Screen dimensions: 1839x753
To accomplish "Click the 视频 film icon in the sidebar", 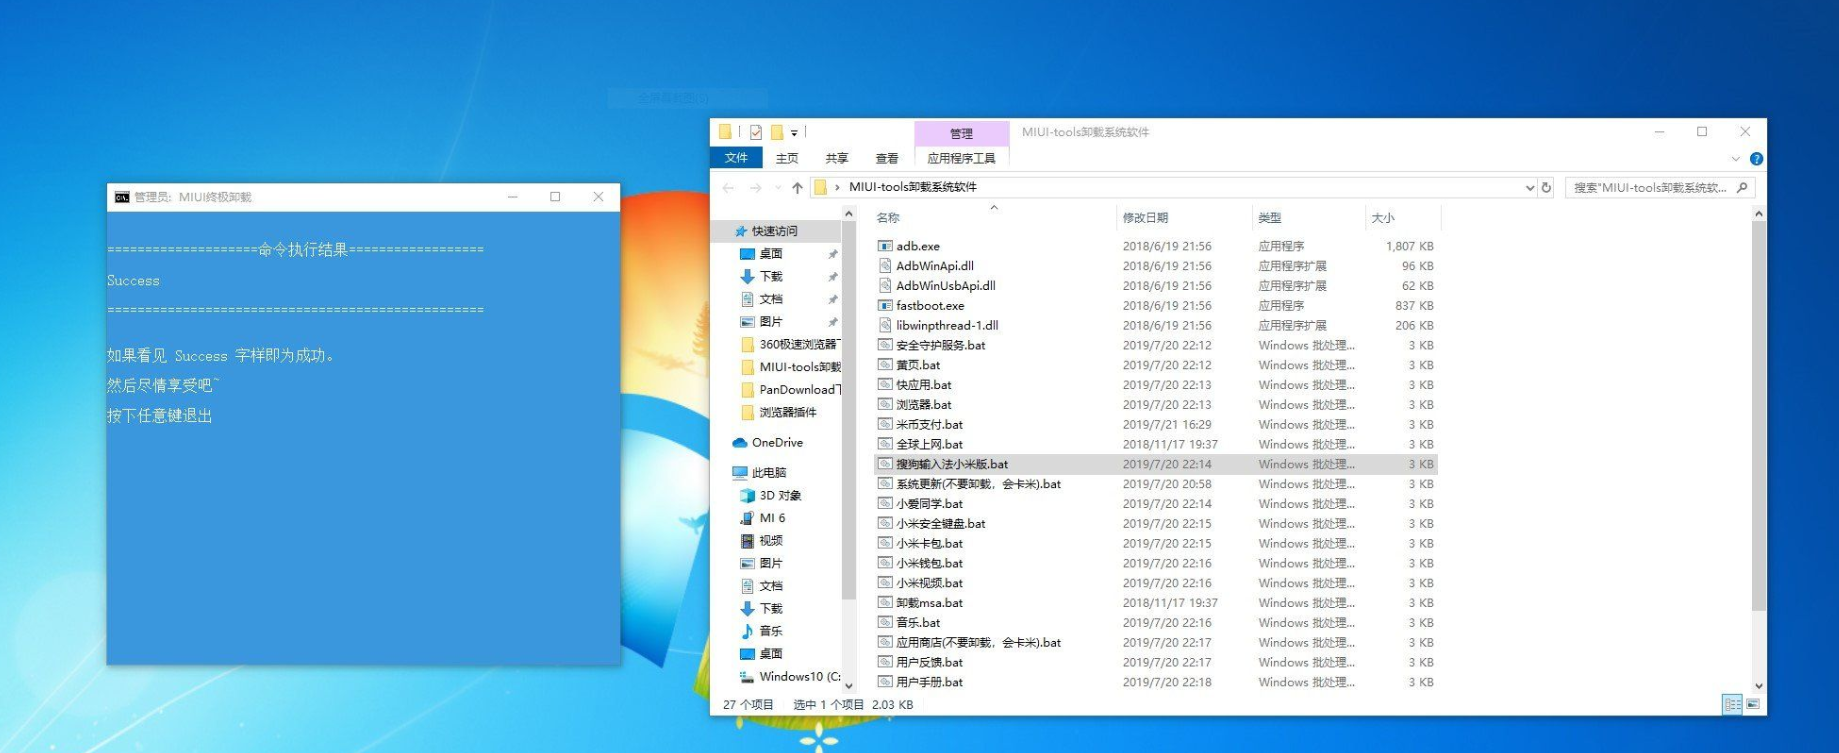I will point(747,541).
